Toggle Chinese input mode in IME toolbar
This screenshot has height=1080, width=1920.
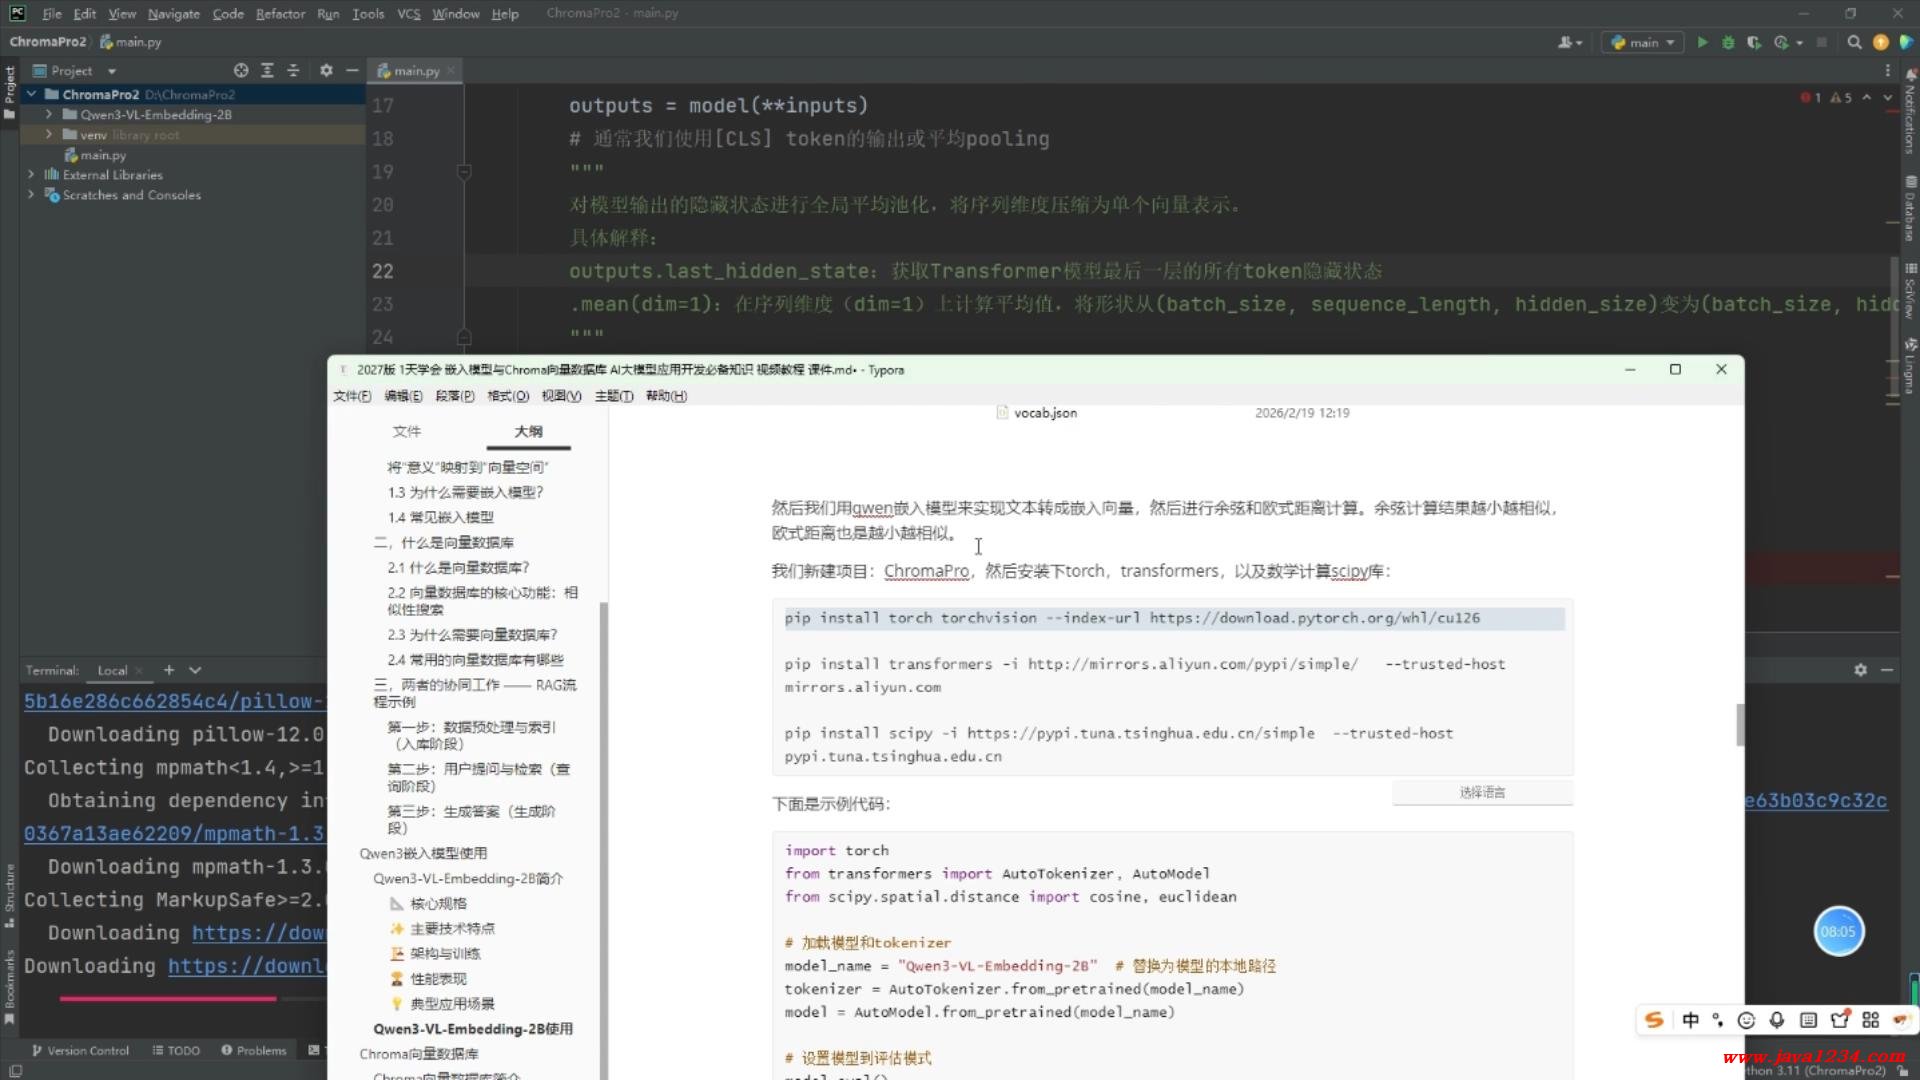pyautogui.click(x=1690, y=1020)
